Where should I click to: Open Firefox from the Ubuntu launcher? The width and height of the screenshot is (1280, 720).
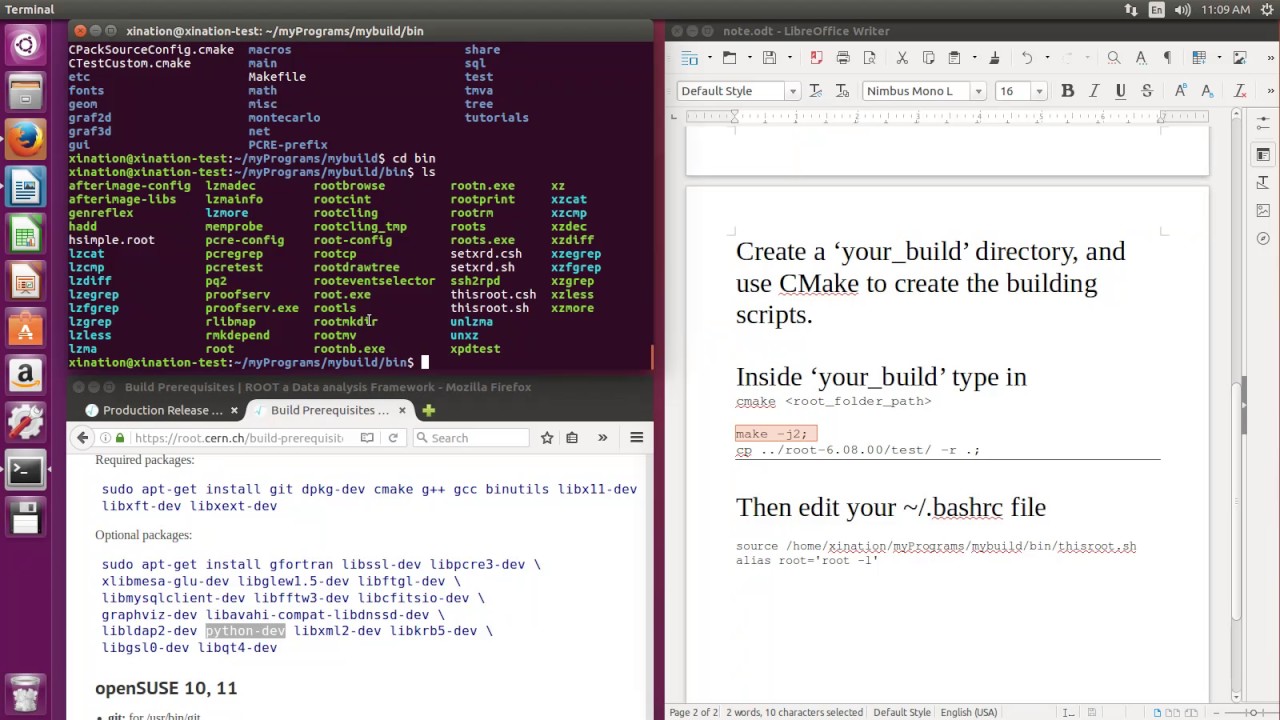point(26,140)
